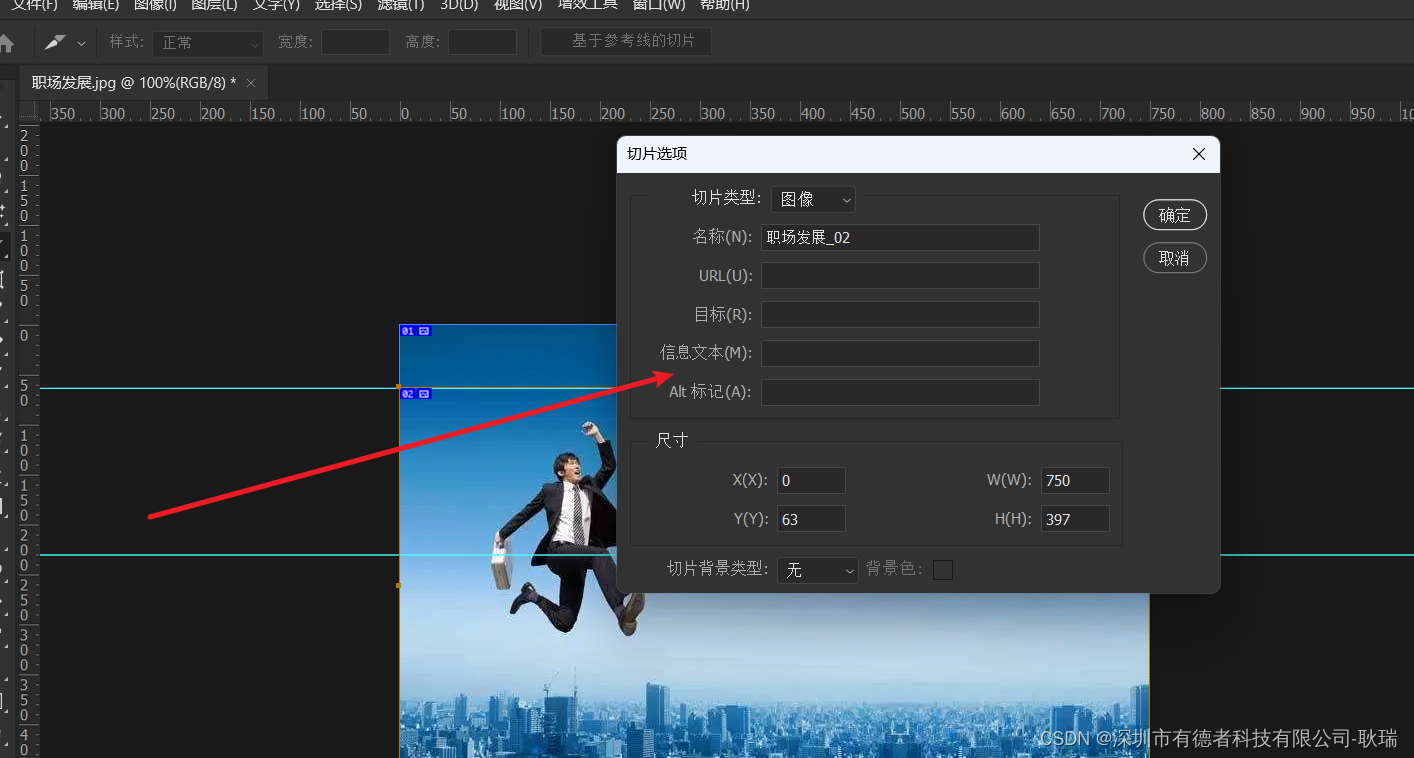Click the Y(Y) field showing 63
Viewport: 1414px width, 758px height.
coord(811,519)
